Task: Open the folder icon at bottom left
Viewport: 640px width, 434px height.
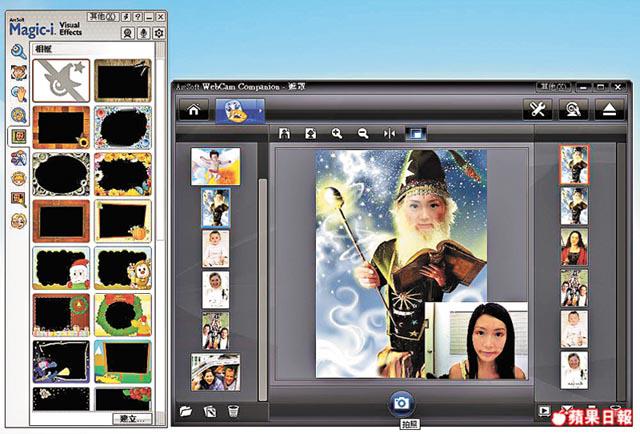Action: click(x=186, y=411)
